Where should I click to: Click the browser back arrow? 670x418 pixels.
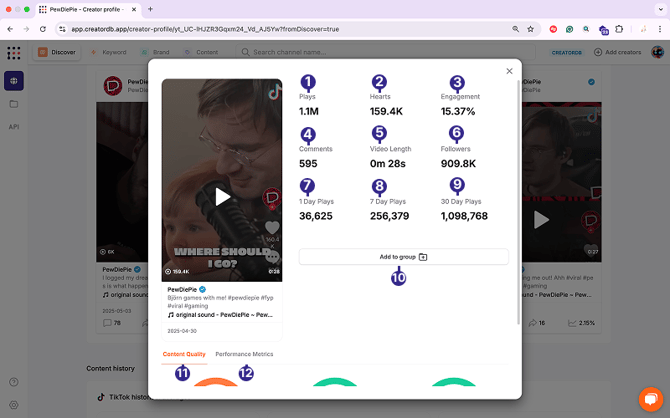click(x=10, y=29)
